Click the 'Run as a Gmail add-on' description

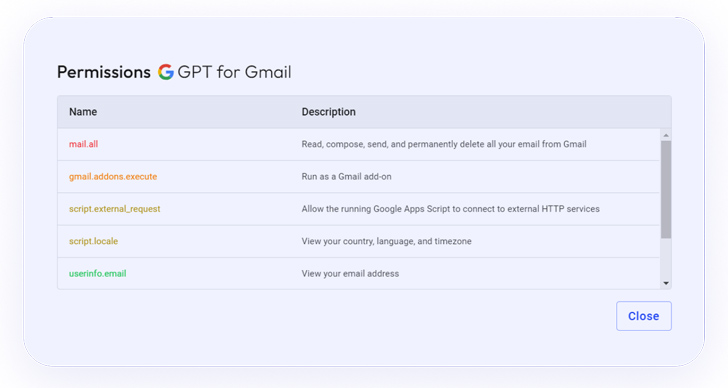click(x=346, y=176)
